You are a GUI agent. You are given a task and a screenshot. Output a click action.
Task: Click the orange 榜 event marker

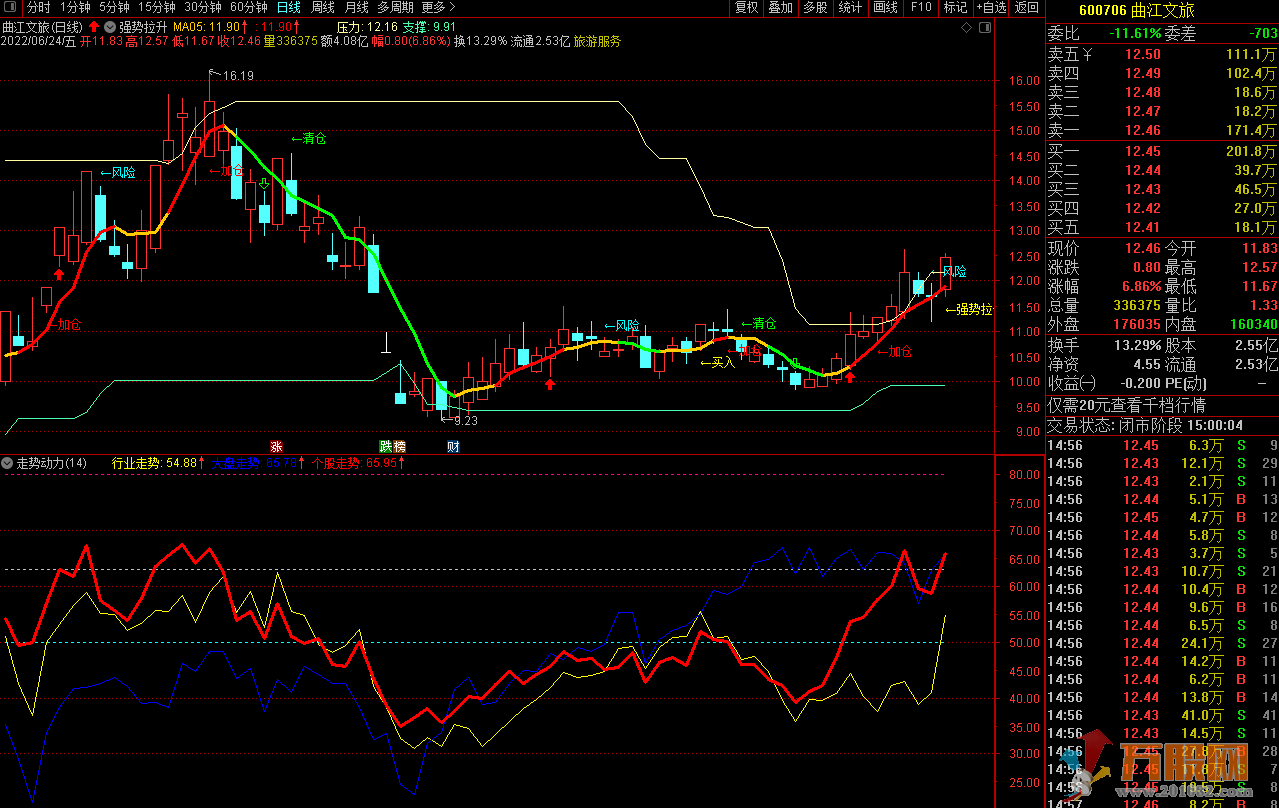[x=399, y=446]
